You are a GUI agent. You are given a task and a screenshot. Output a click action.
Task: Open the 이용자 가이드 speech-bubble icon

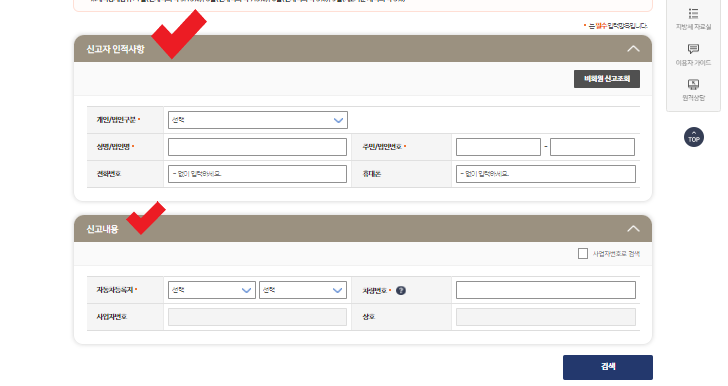point(693,49)
